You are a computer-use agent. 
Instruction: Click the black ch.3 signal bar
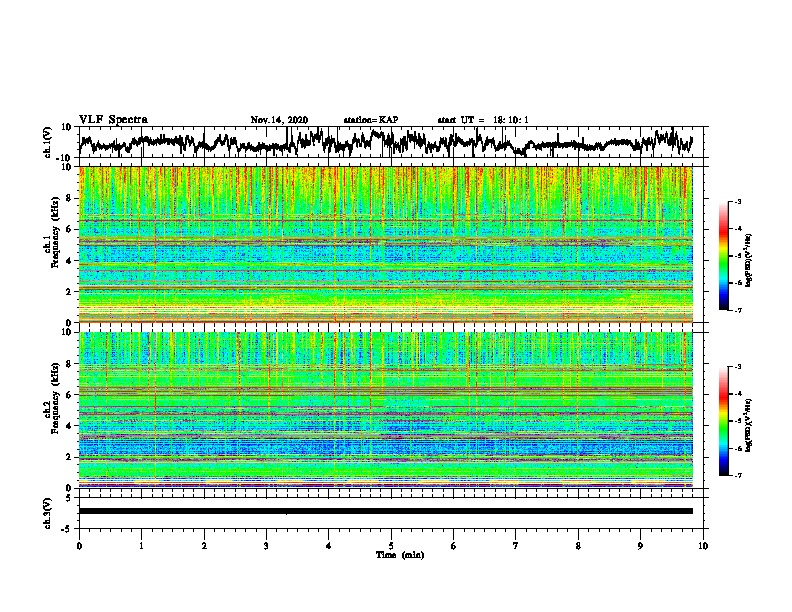pyautogui.click(x=386, y=511)
